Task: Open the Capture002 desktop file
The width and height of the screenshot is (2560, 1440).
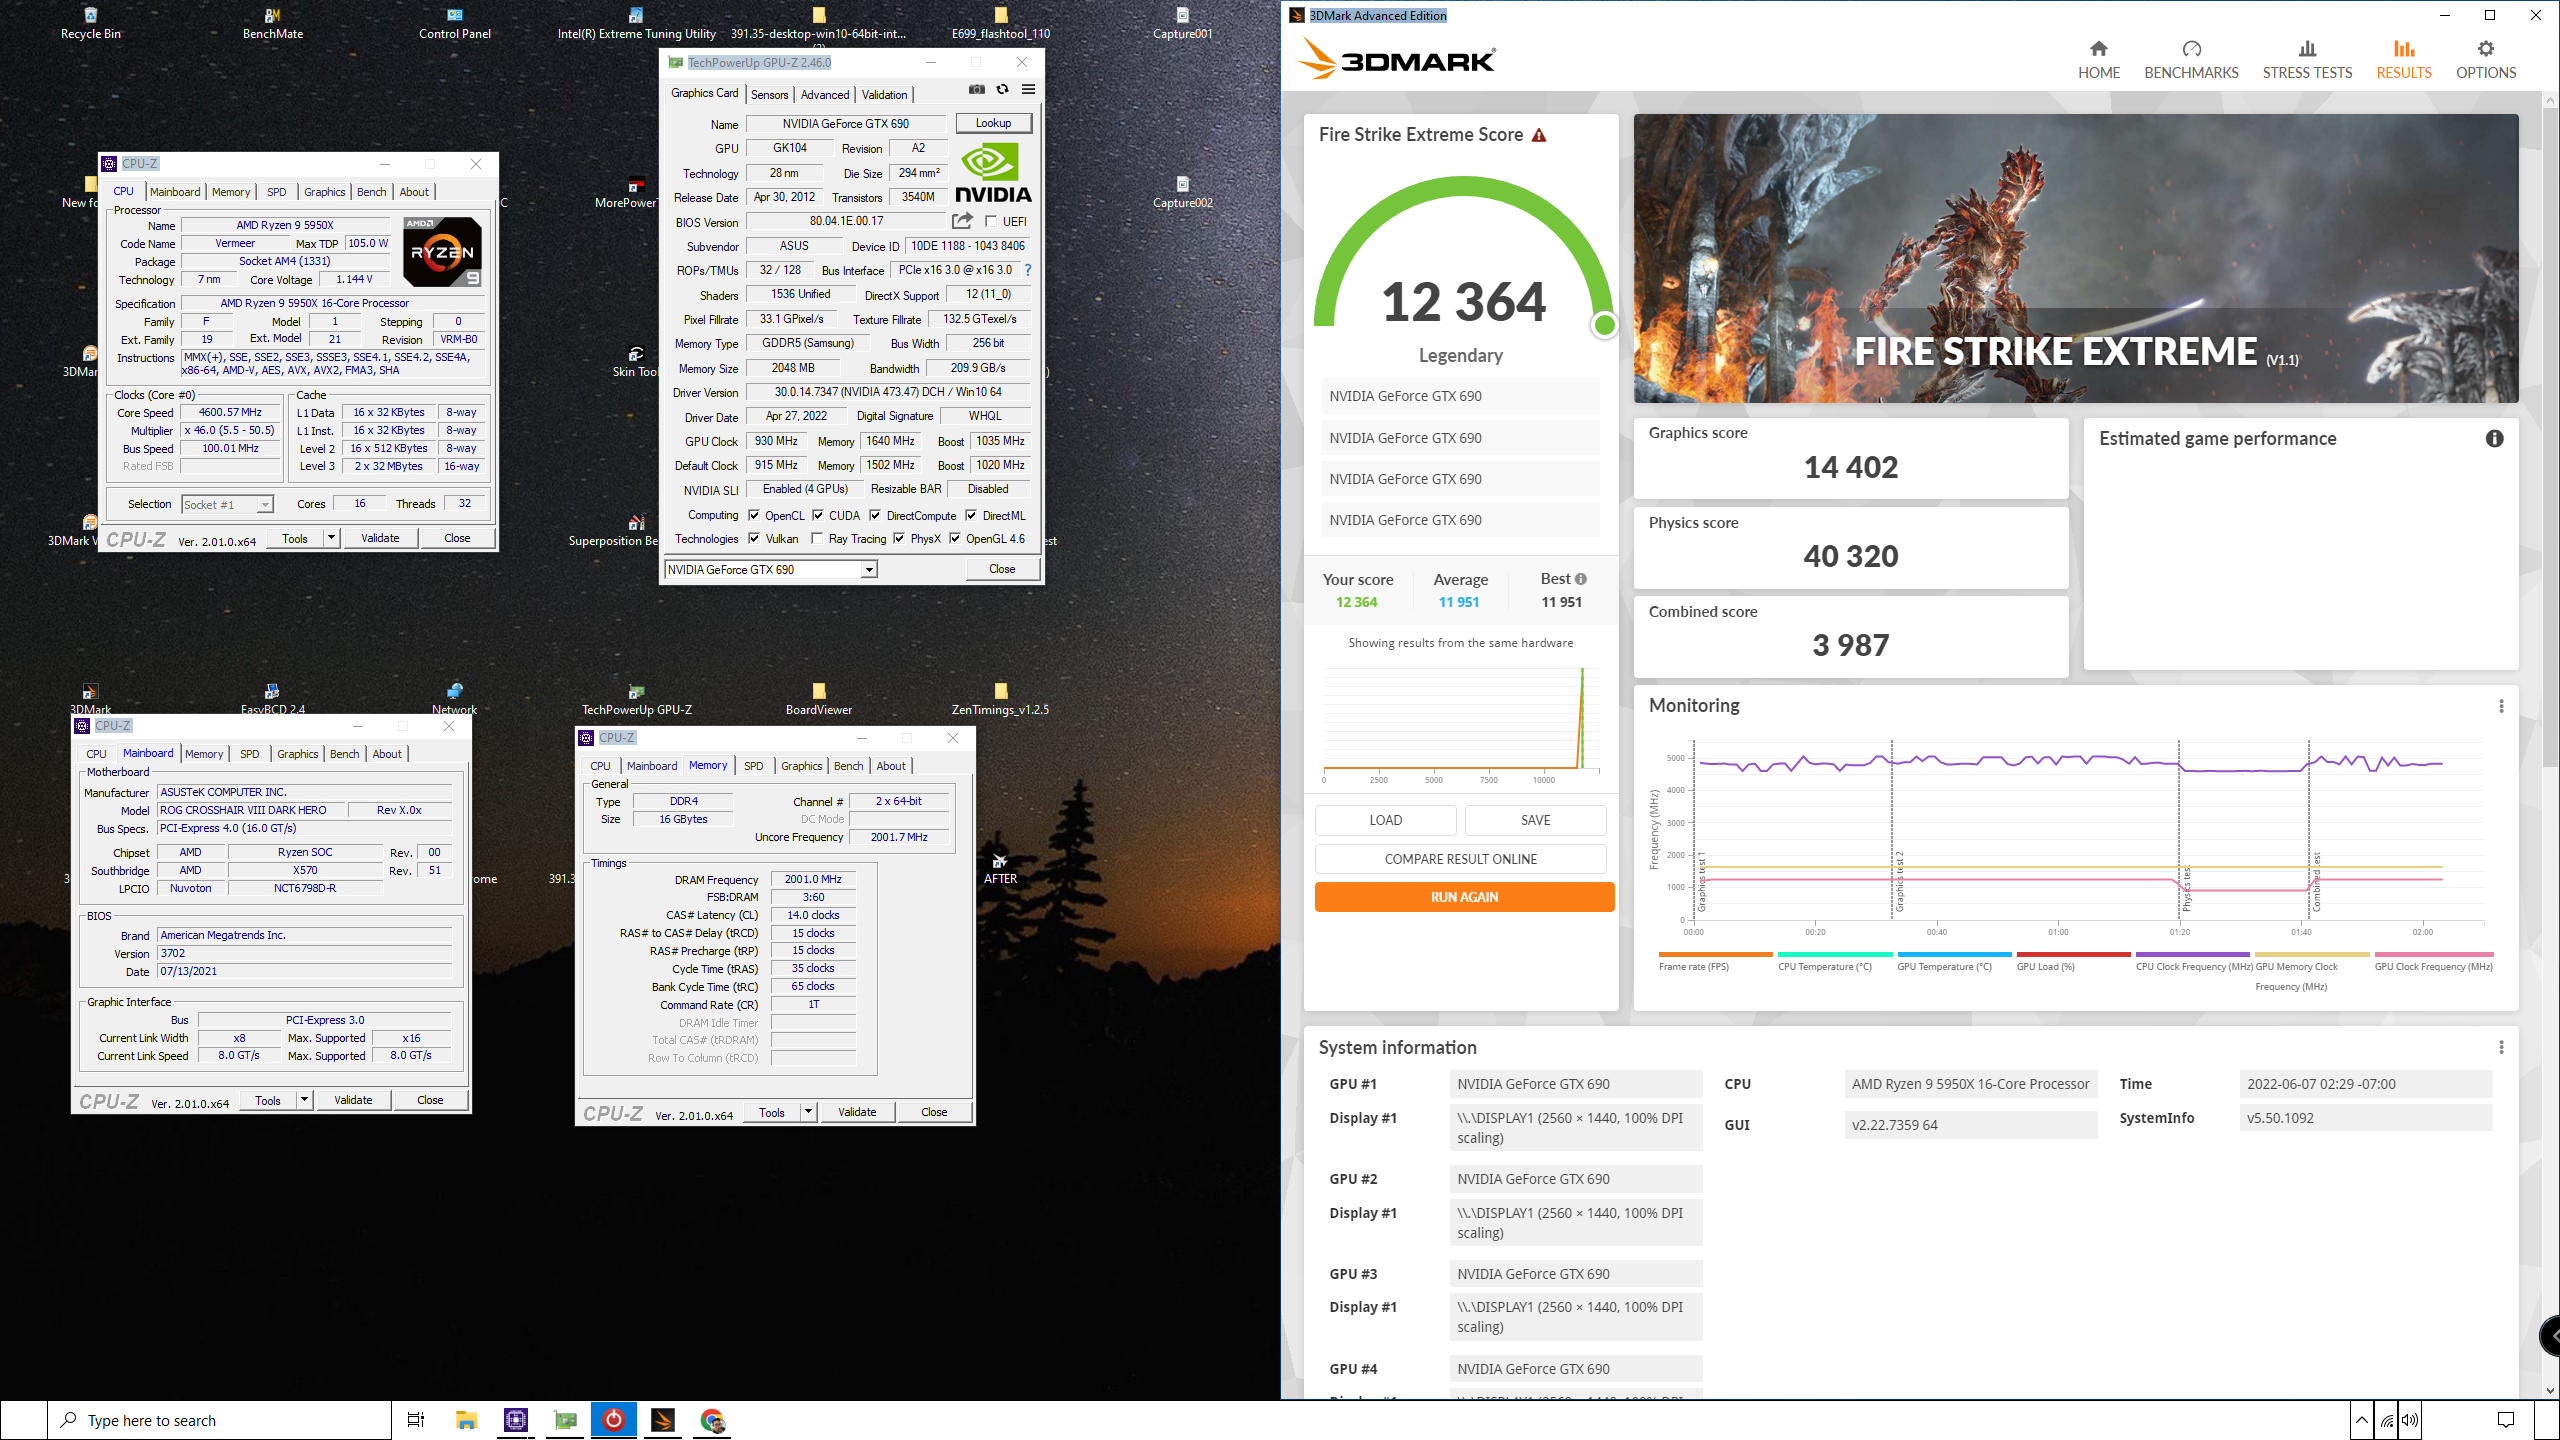Action: click(x=1182, y=192)
